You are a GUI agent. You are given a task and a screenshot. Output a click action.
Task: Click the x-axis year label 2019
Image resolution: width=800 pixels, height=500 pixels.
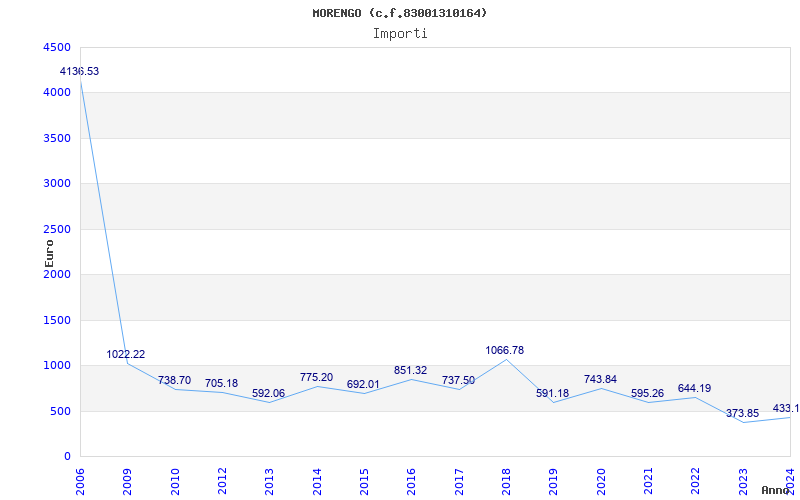coord(554,481)
